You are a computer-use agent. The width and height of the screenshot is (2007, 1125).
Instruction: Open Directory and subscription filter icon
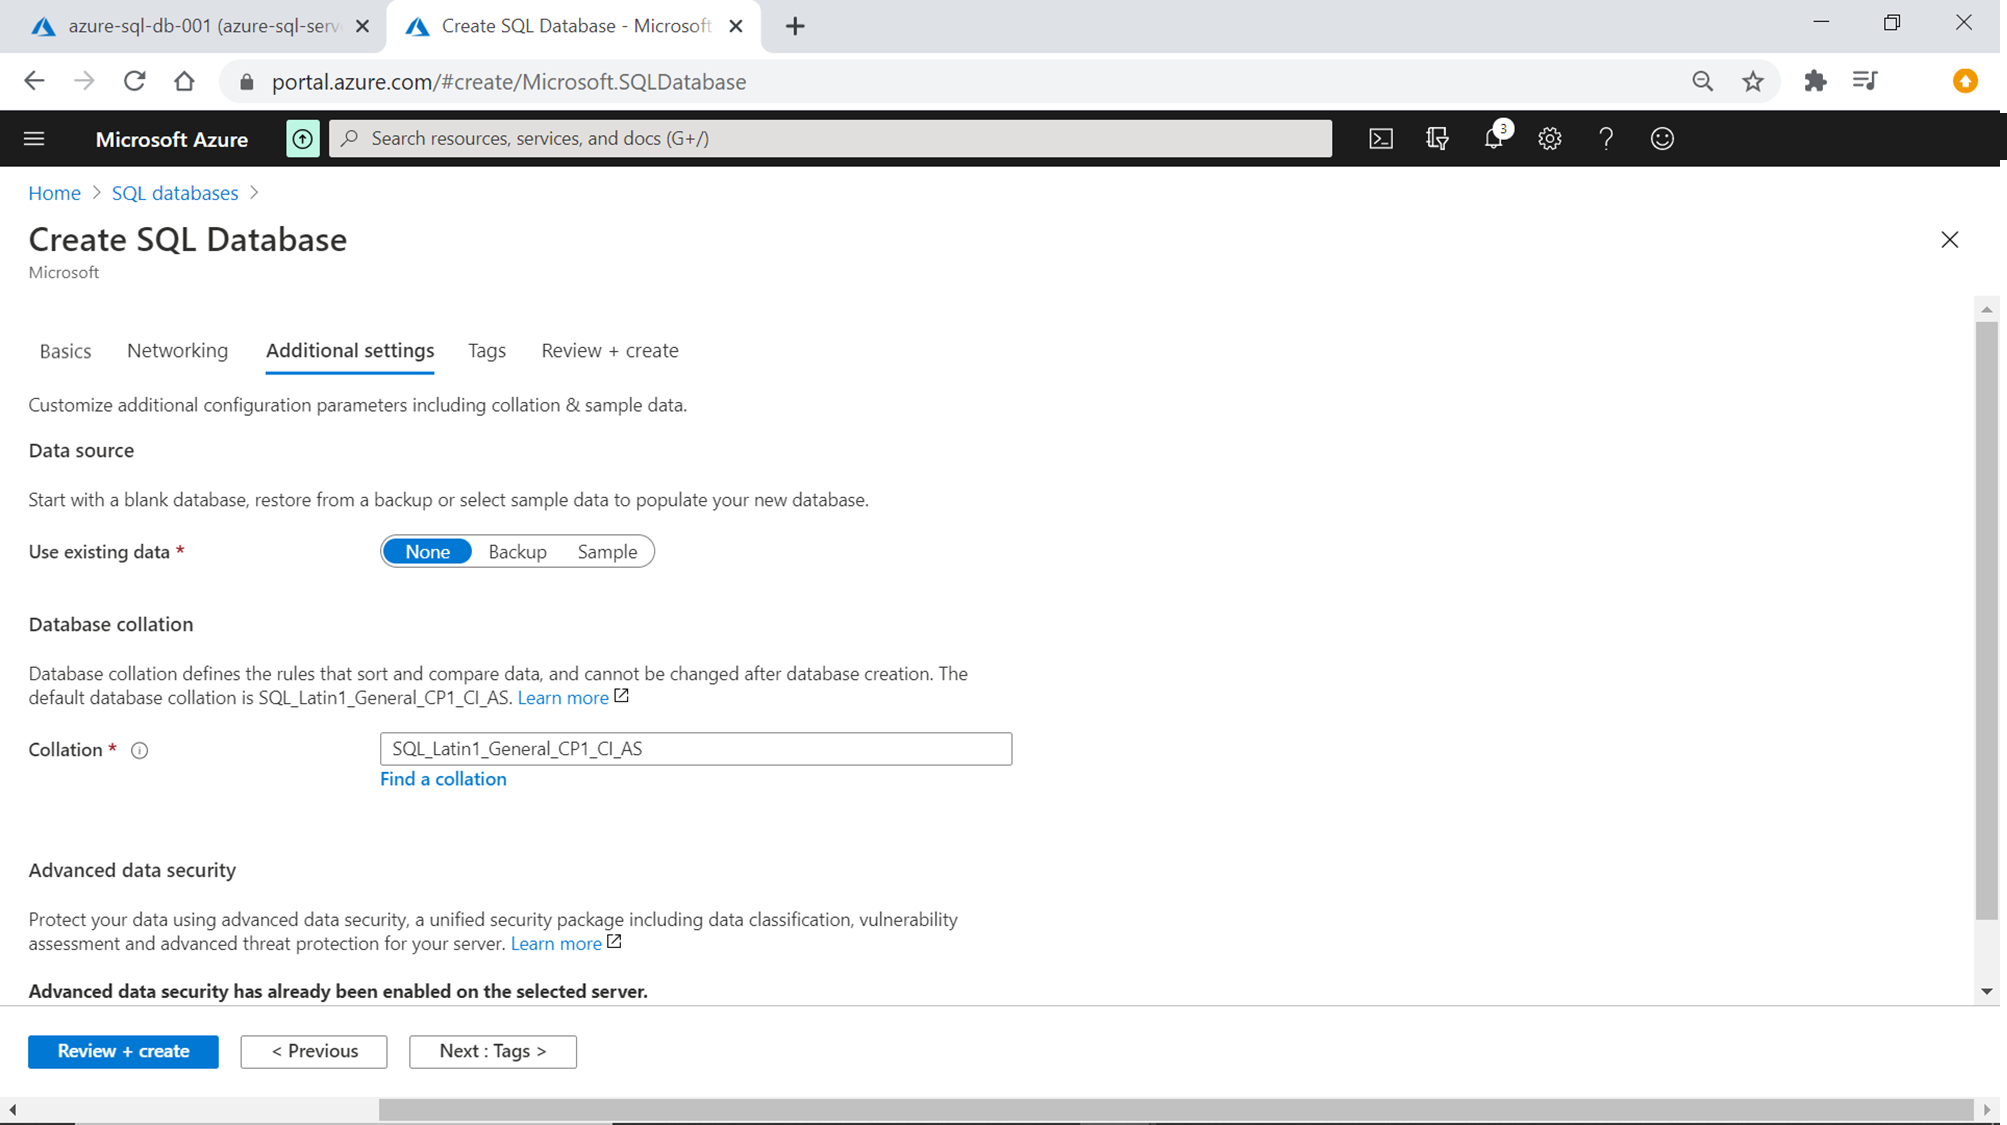click(1437, 138)
